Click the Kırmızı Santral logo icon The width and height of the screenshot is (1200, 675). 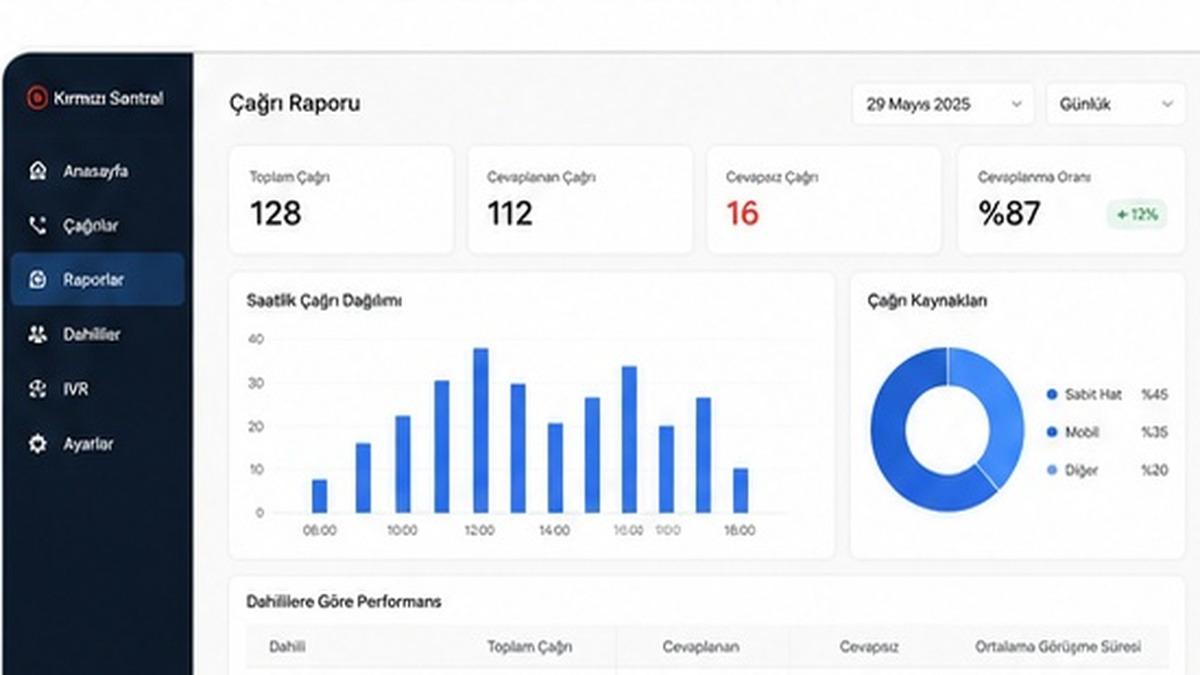coord(37,97)
